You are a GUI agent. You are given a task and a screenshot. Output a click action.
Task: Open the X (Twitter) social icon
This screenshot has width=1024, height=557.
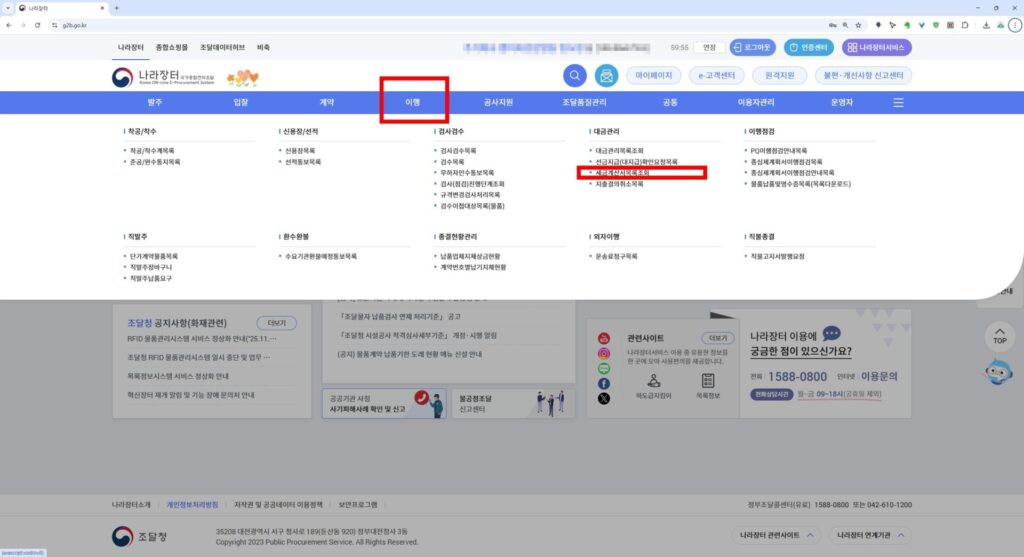[603, 398]
